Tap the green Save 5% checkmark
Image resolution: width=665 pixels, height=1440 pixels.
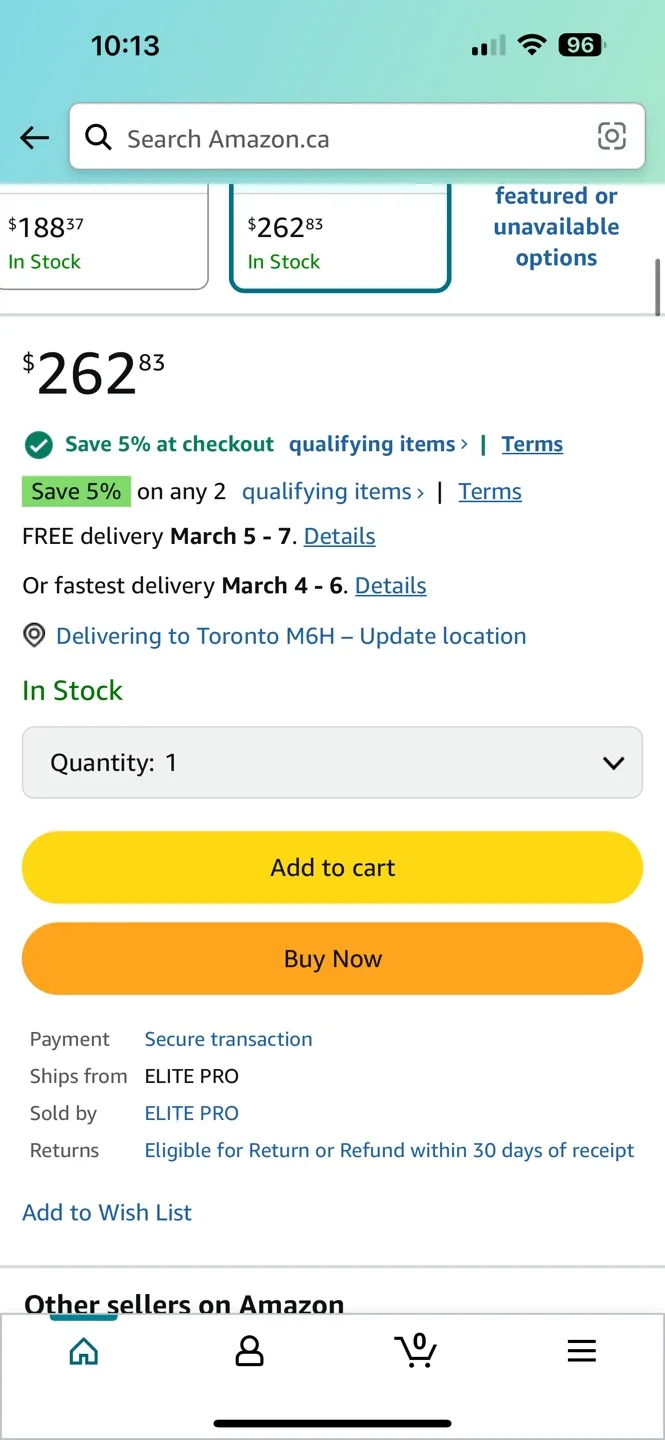point(38,444)
